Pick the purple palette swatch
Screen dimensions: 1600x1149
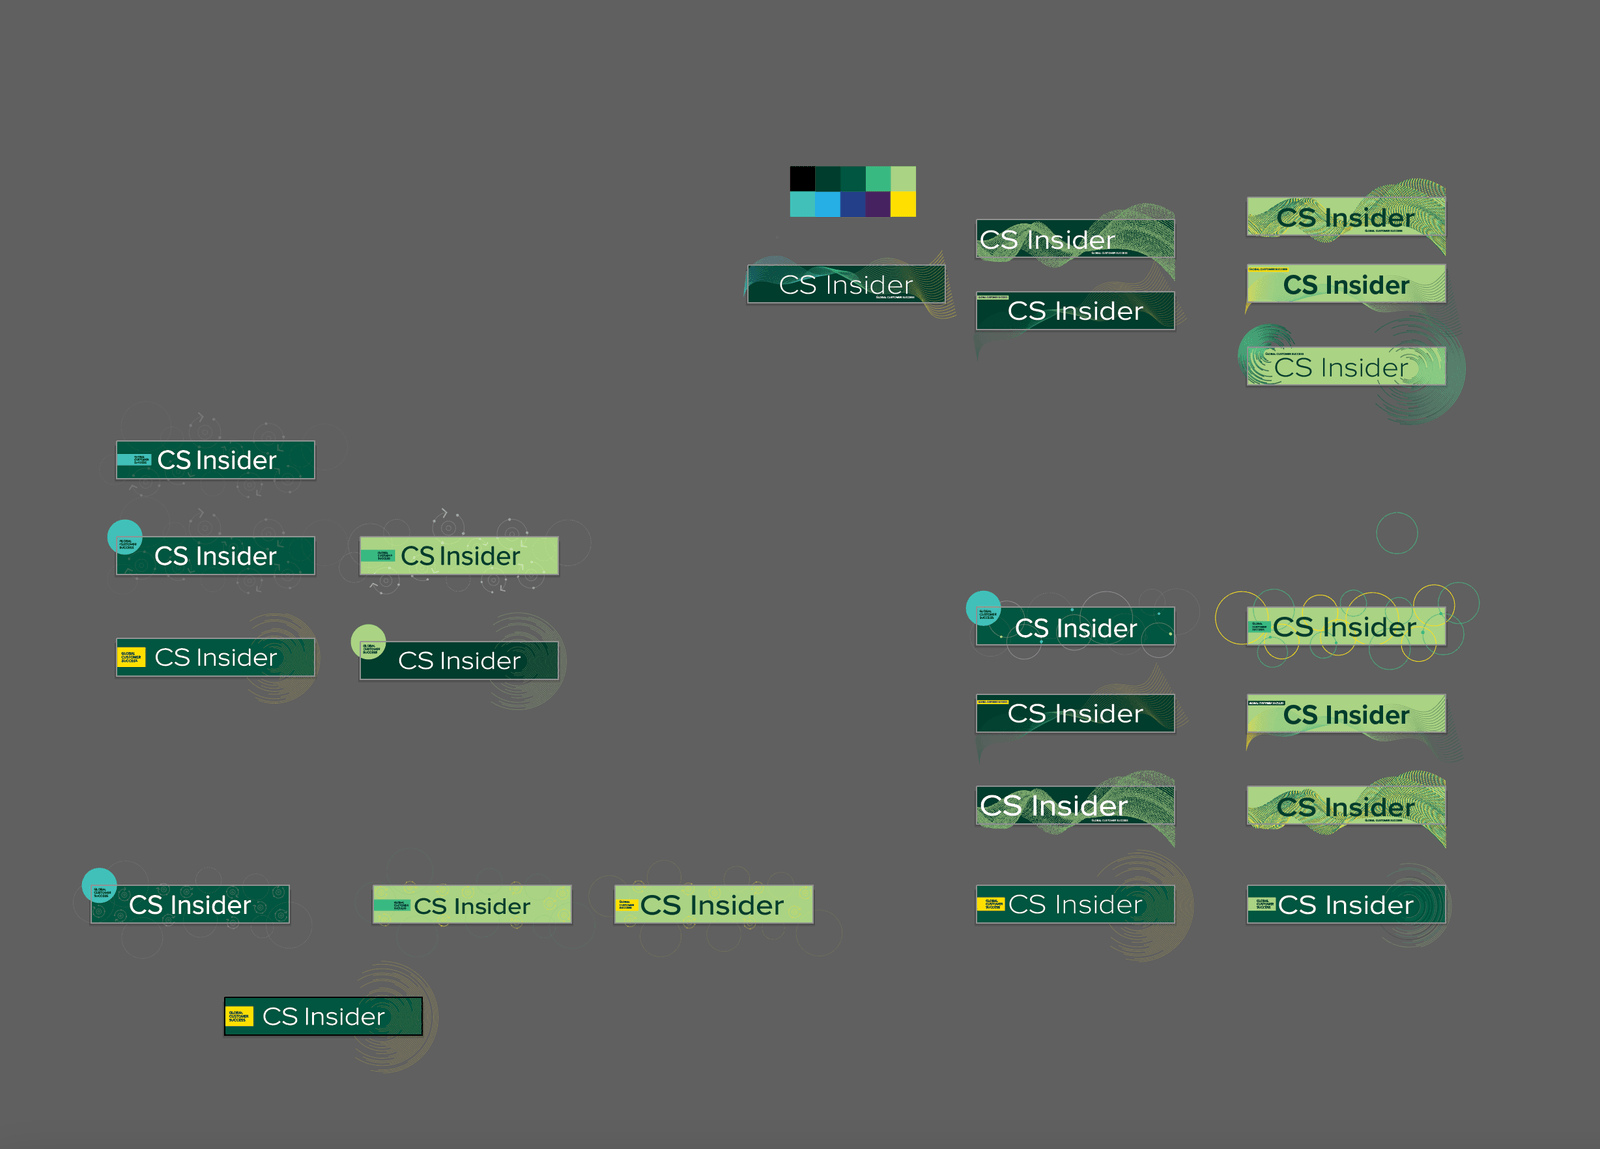point(878,204)
